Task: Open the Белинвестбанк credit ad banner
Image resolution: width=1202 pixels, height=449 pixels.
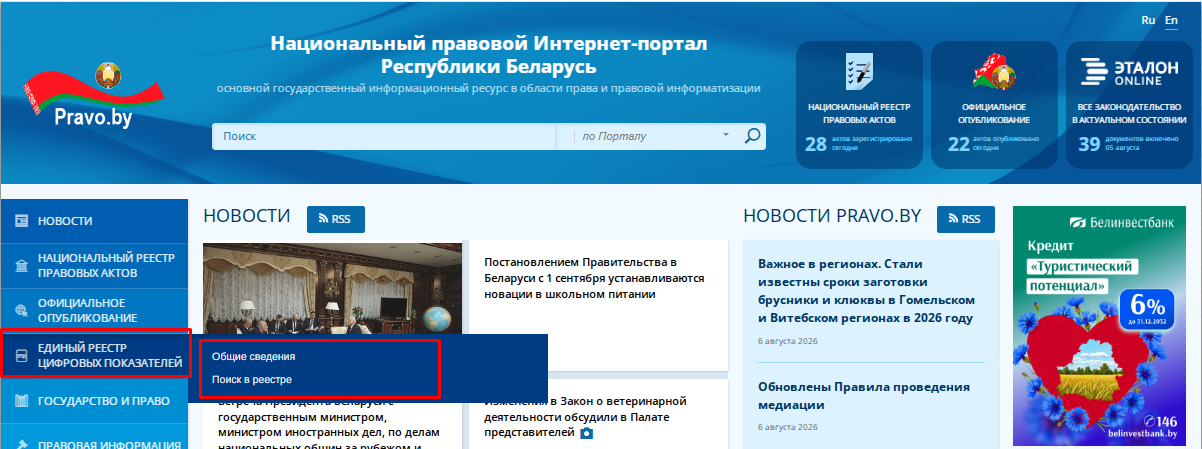Action: pyautogui.click(x=1102, y=325)
